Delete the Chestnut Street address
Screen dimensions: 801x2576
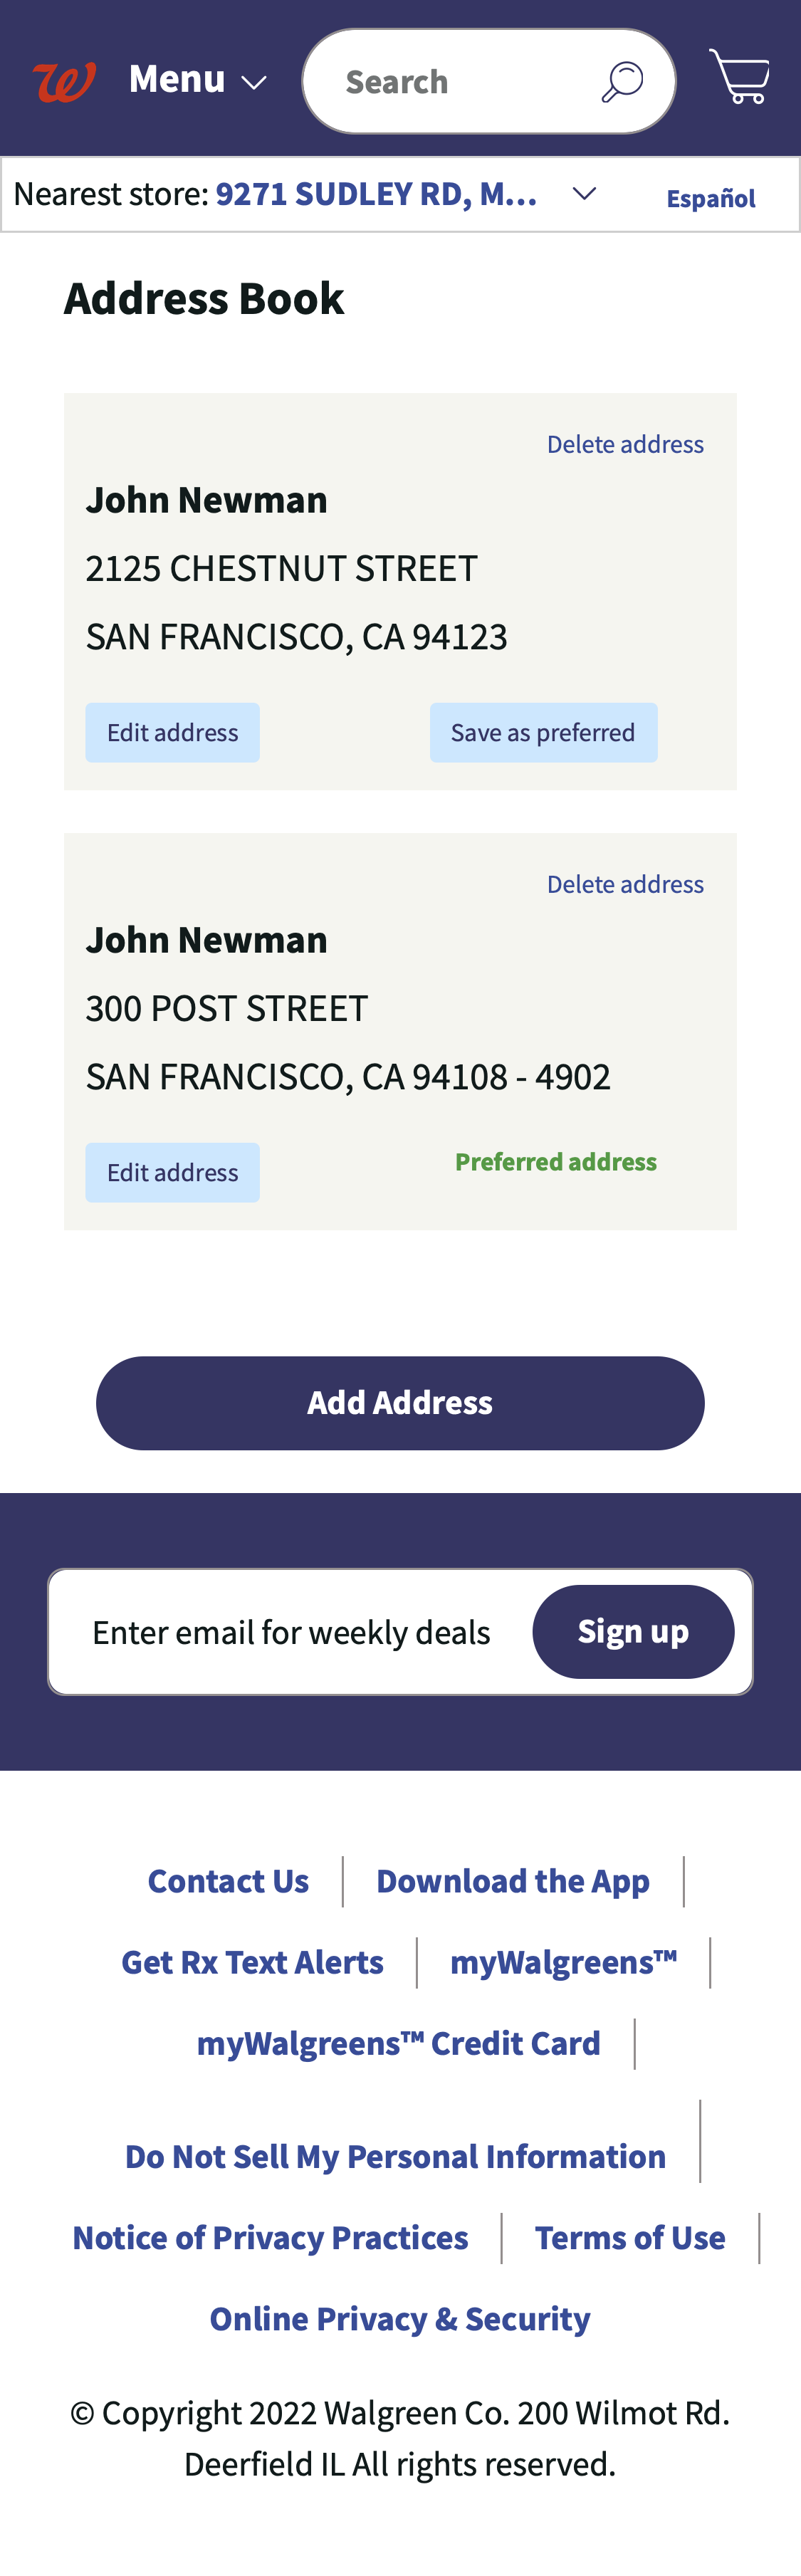point(624,443)
